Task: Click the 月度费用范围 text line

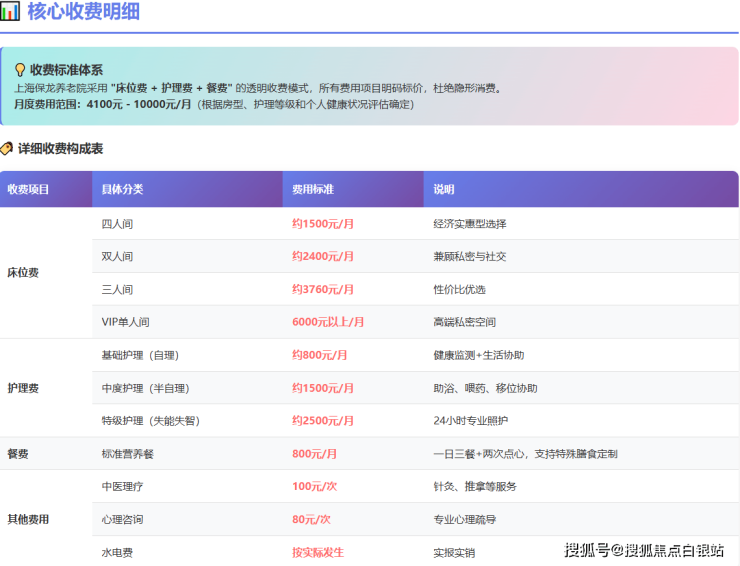Action: [x=214, y=104]
